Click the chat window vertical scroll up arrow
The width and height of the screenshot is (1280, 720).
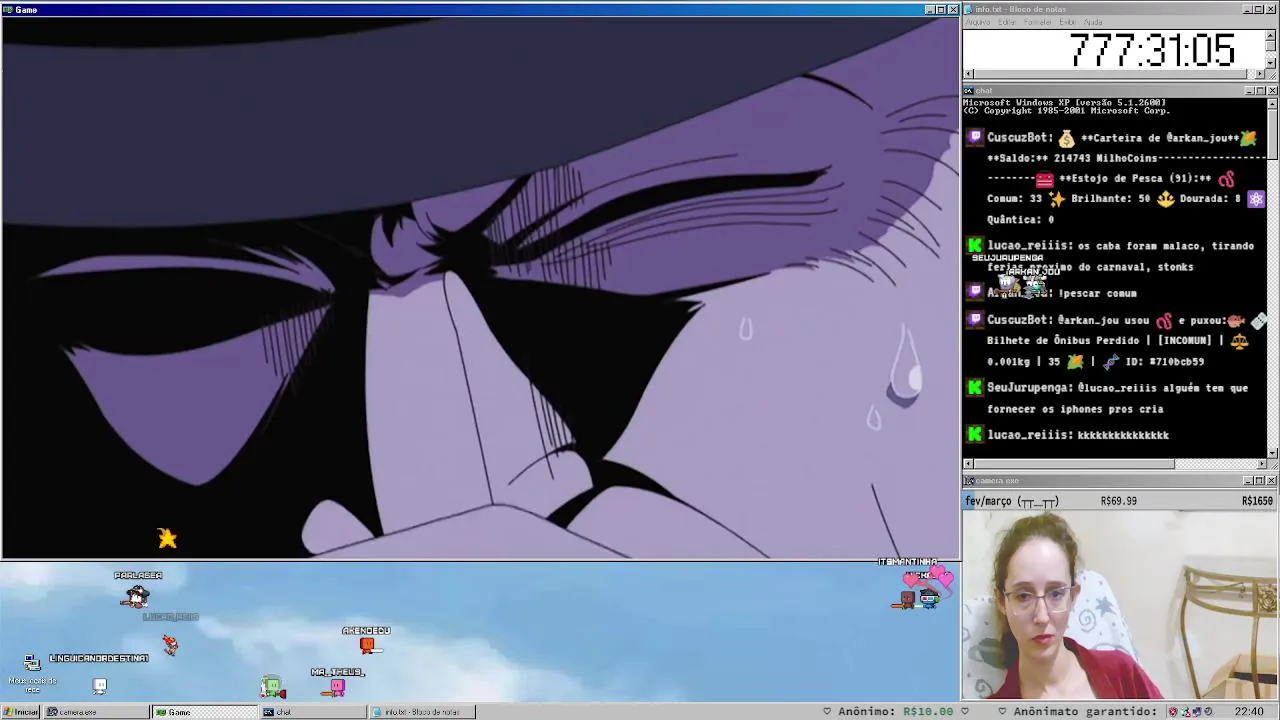click(1272, 104)
